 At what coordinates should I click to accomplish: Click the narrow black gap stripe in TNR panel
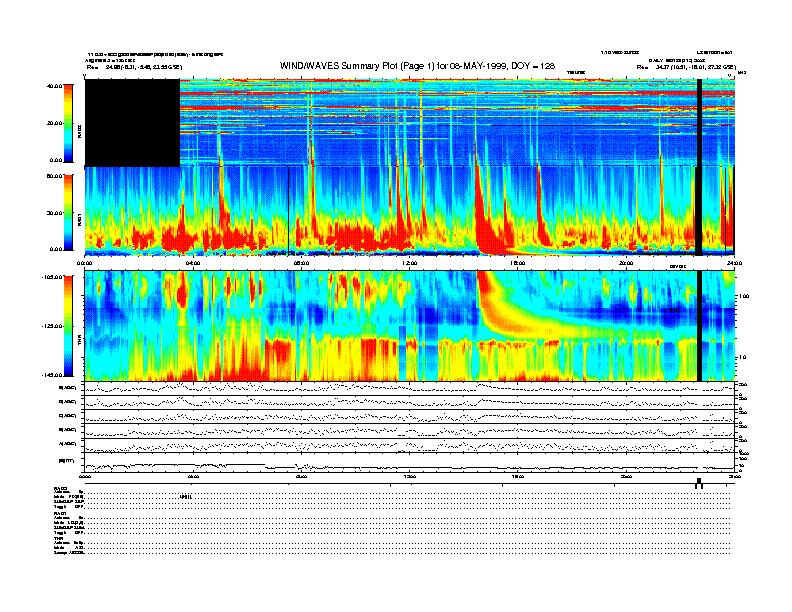(700, 326)
